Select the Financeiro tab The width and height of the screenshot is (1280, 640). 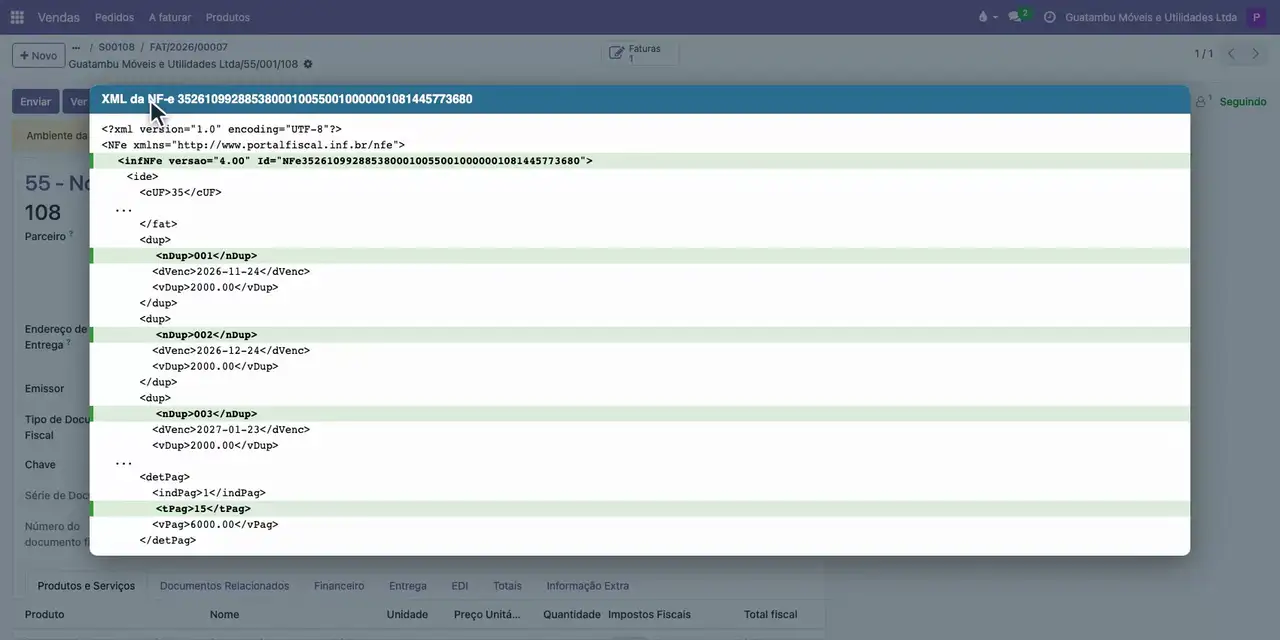pyautogui.click(x=339, y=586)
